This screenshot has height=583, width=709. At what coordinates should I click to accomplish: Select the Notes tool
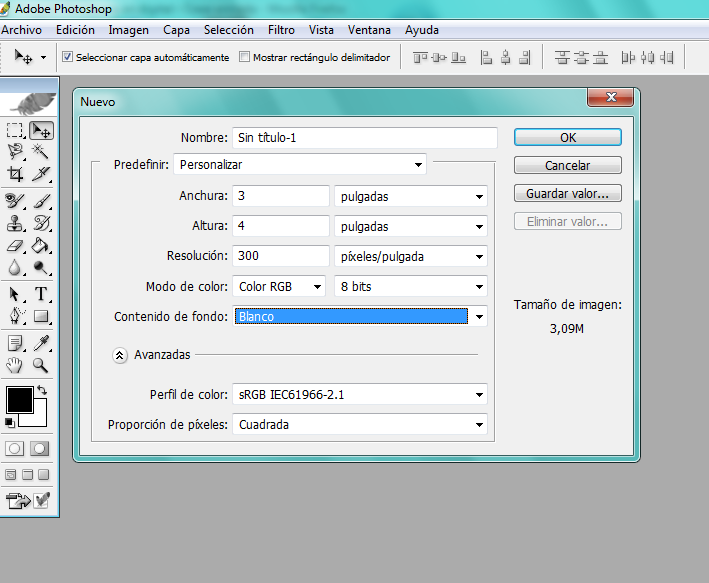[x=15, y=343]
